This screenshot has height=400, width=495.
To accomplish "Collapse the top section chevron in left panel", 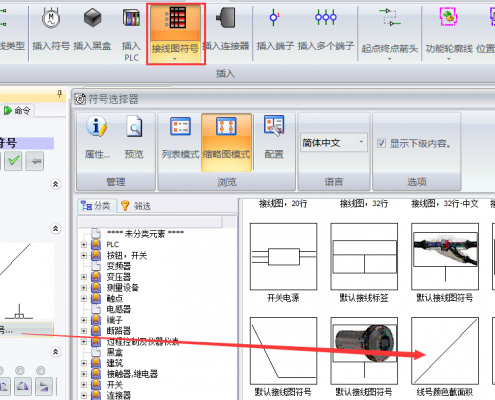I will click(56, 184).
